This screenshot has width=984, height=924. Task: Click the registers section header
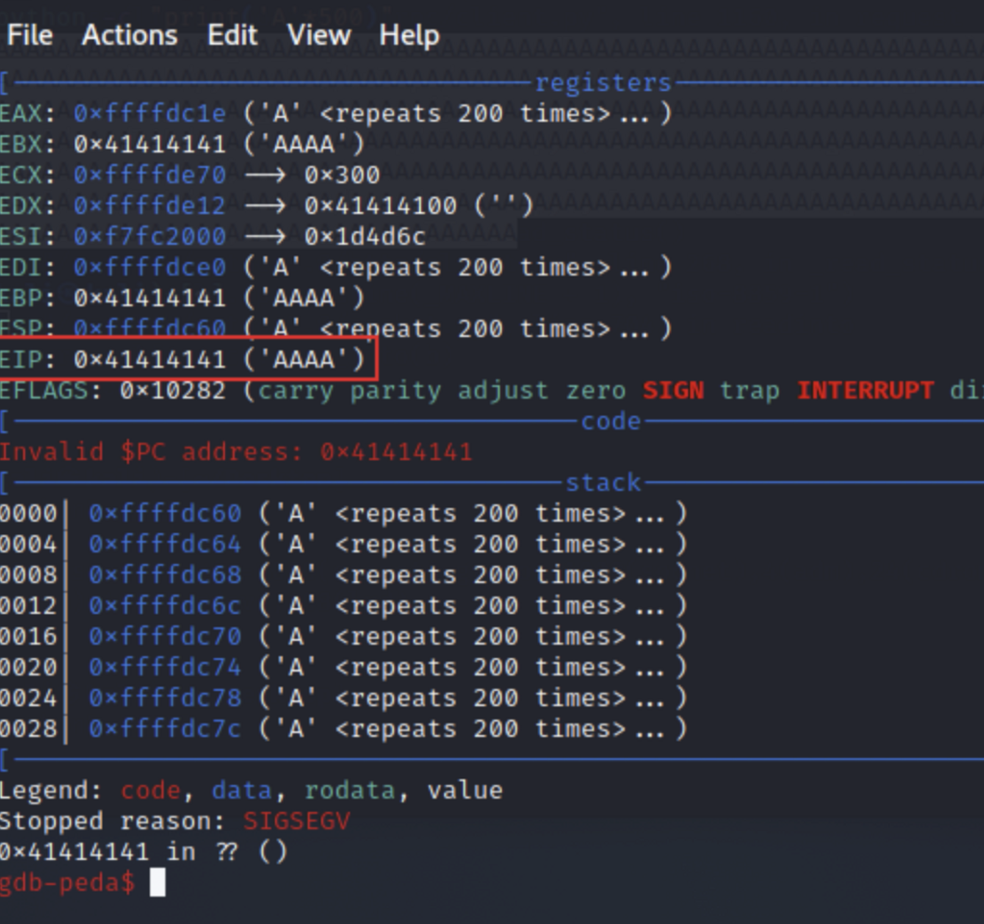tap(603, 83)
